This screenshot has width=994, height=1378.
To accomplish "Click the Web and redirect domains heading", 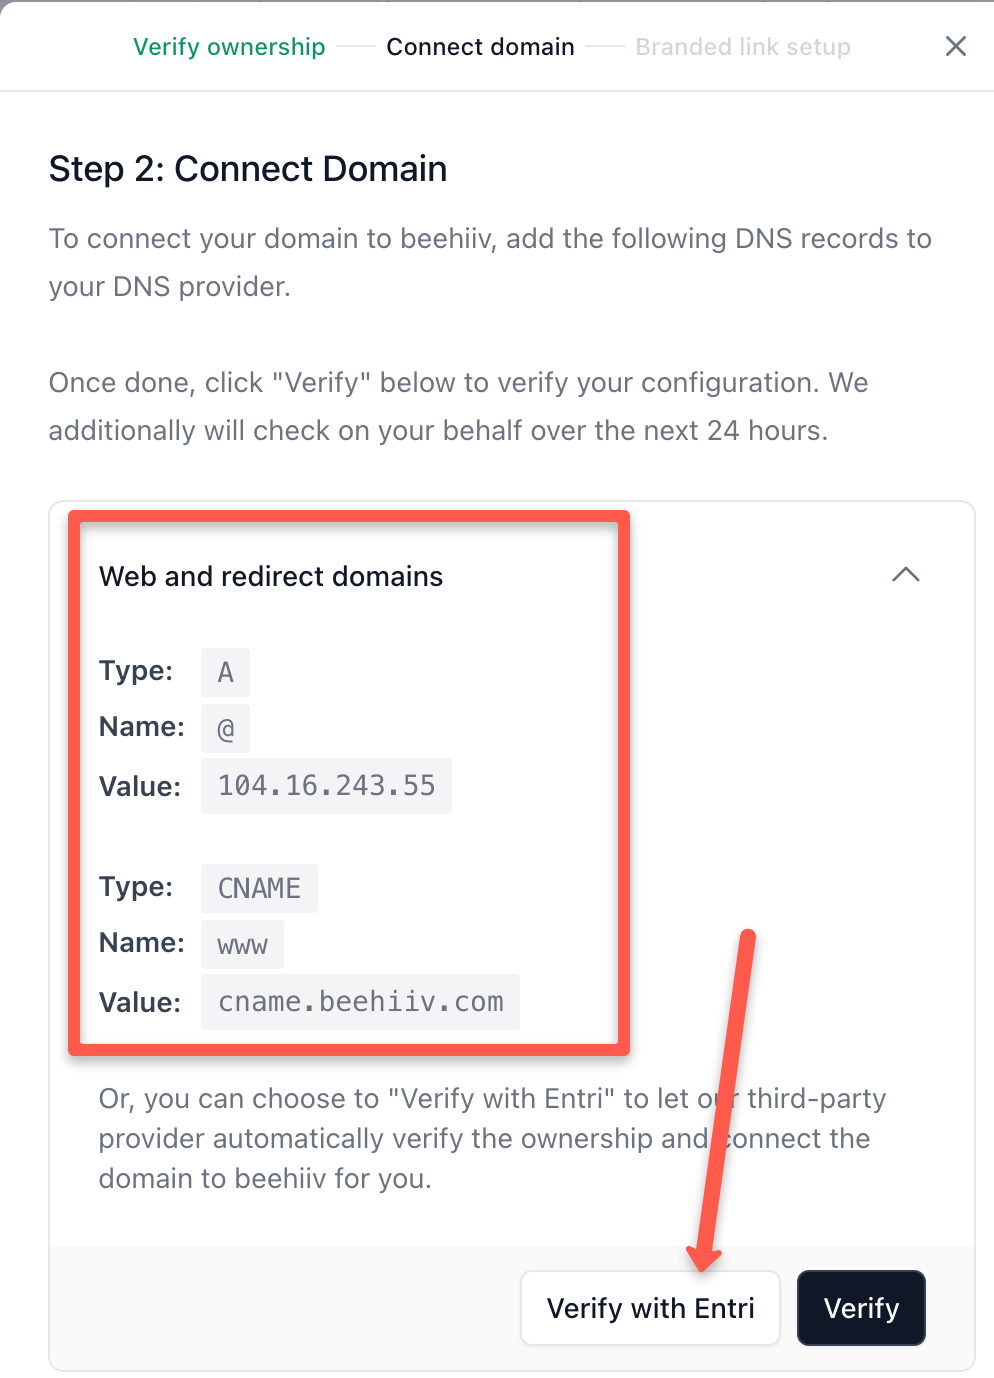I will [270, 576].
